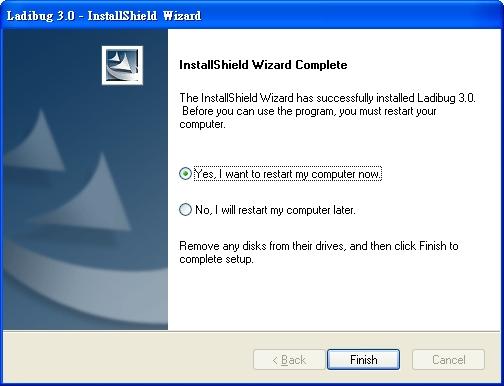Click the 'InstallShield Wizard Complete' heading
The width and height of the screenshot is (504, 386).
pyautogui.click(x=263, y=65)
